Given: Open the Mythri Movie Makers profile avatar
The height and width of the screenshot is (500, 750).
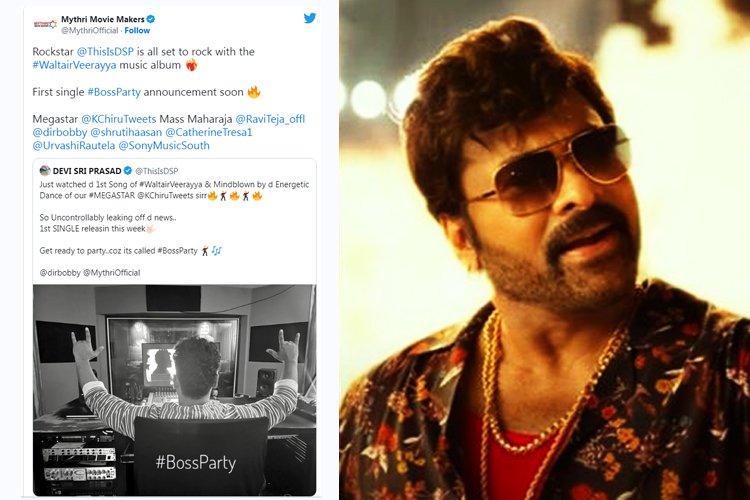Looking at the screenshot, I should click(44, 22).
